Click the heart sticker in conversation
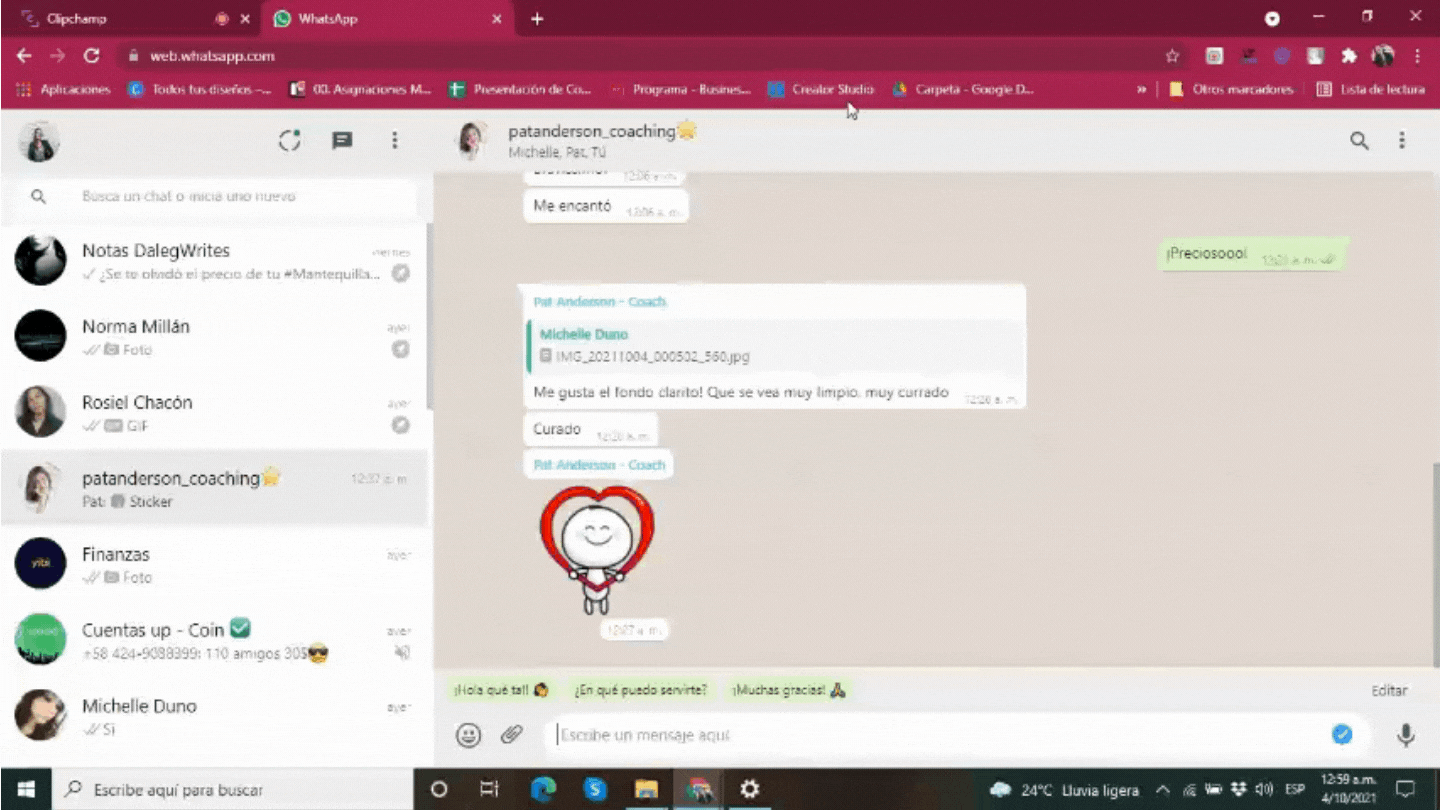 [x=597, y=549]
